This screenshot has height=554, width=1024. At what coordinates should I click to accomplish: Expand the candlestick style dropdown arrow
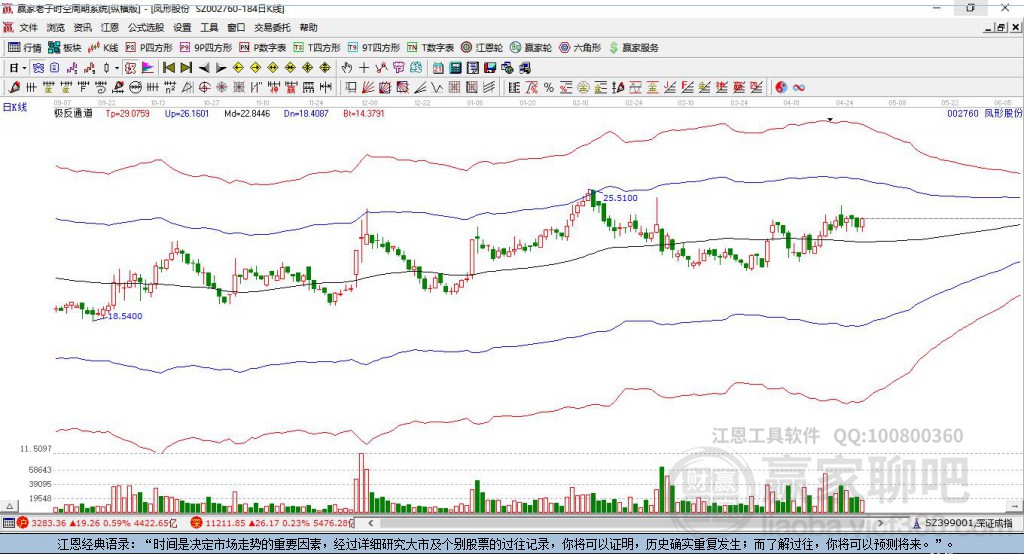pyautogui.click(x=116, y=68)
